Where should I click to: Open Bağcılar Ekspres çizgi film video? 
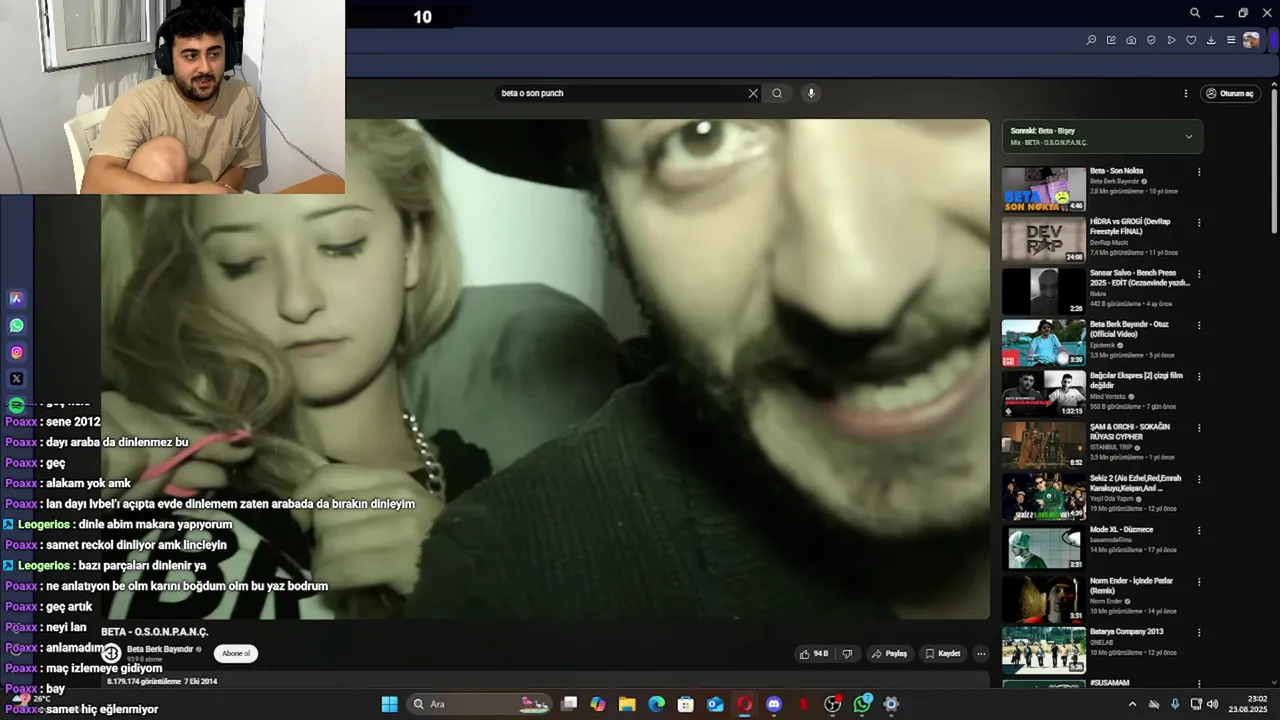pyautogui.click(x=1043, y=394)
